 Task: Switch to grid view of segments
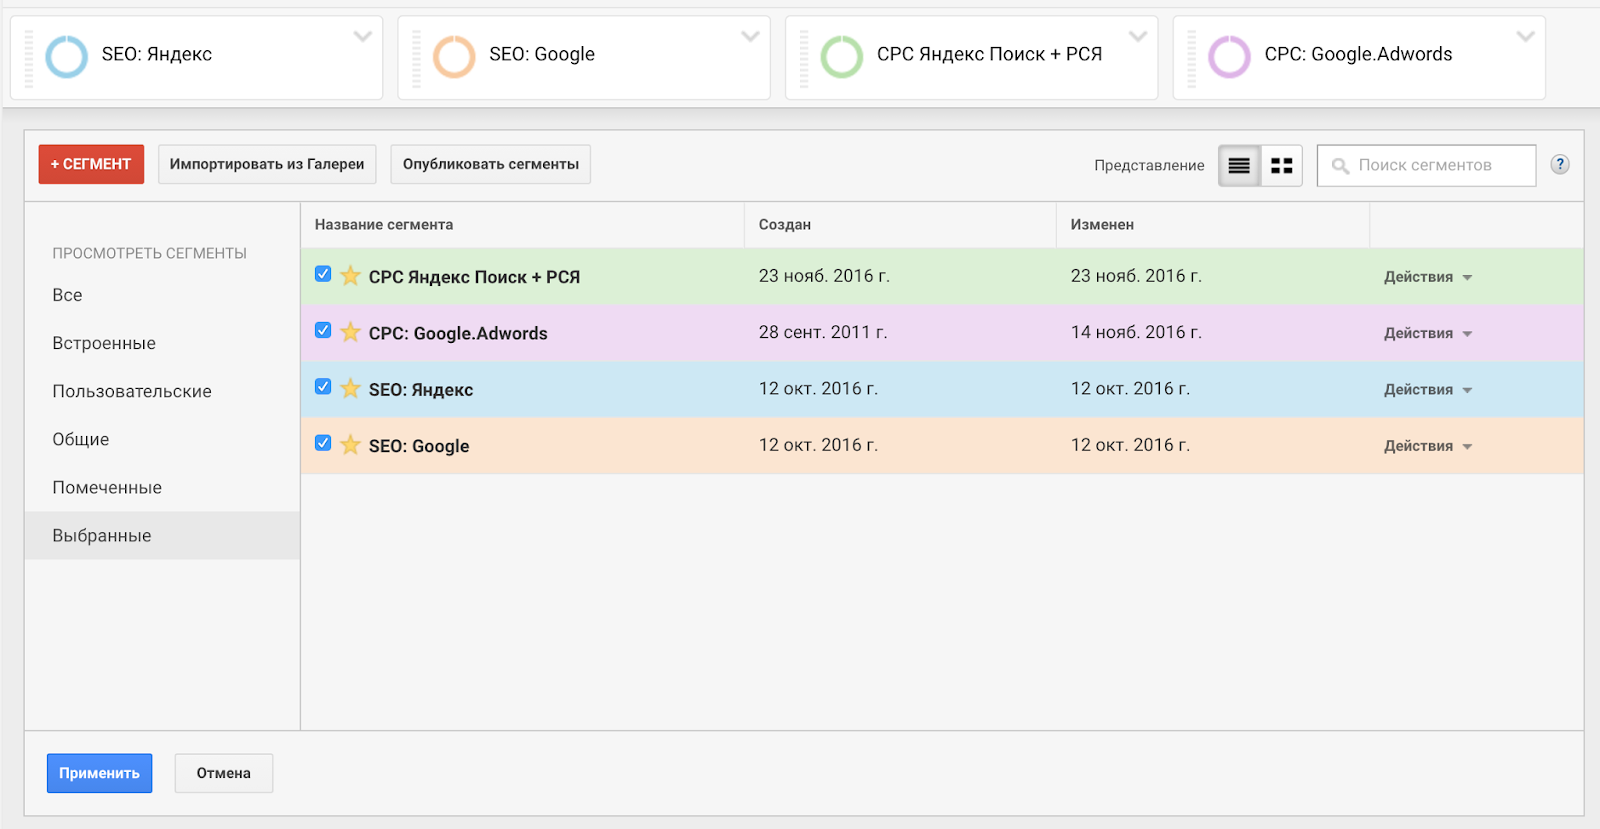1281,166
